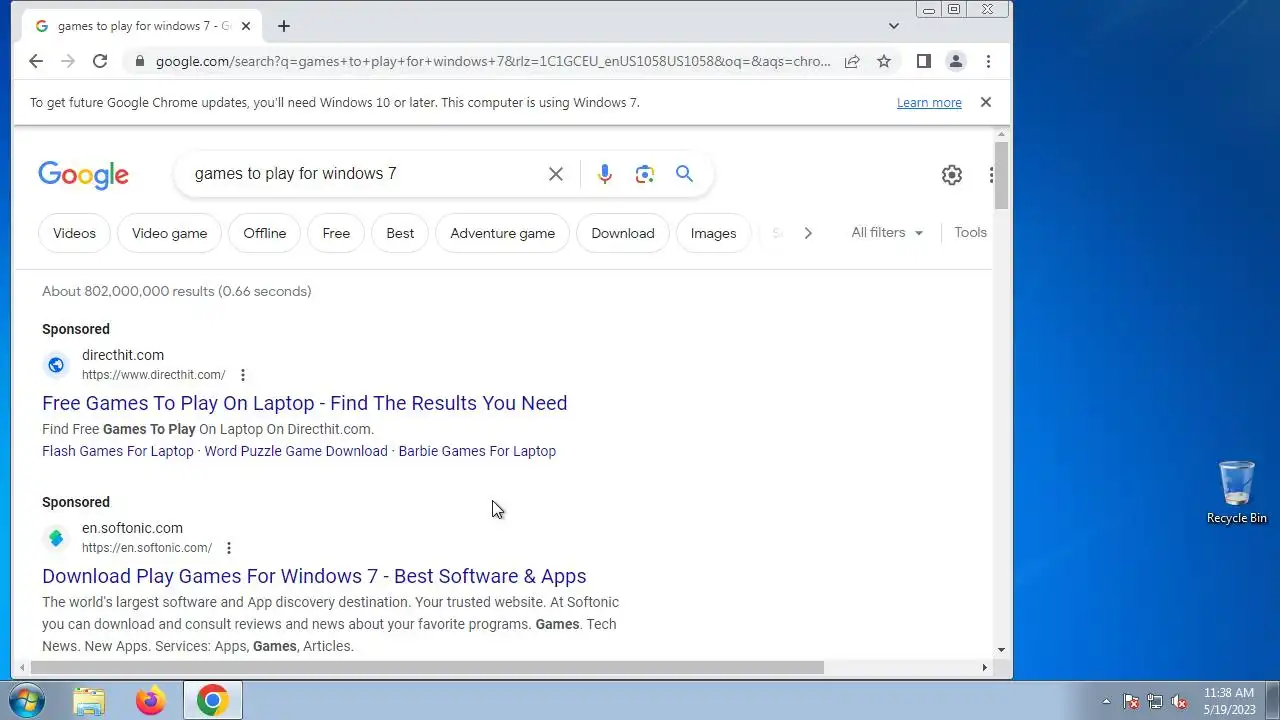The width and height of the screenshot is (1280, 720).
Task: Clear the search box text
Action: pos(556,174)
